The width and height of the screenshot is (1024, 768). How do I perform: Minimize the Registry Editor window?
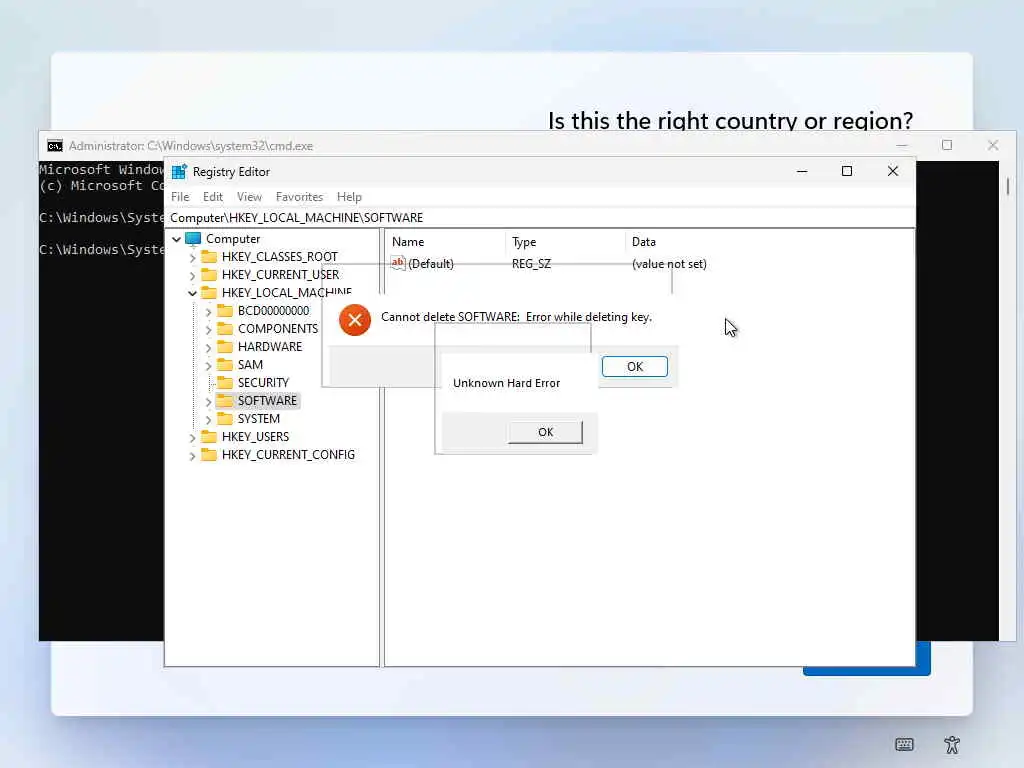point(802,171)
